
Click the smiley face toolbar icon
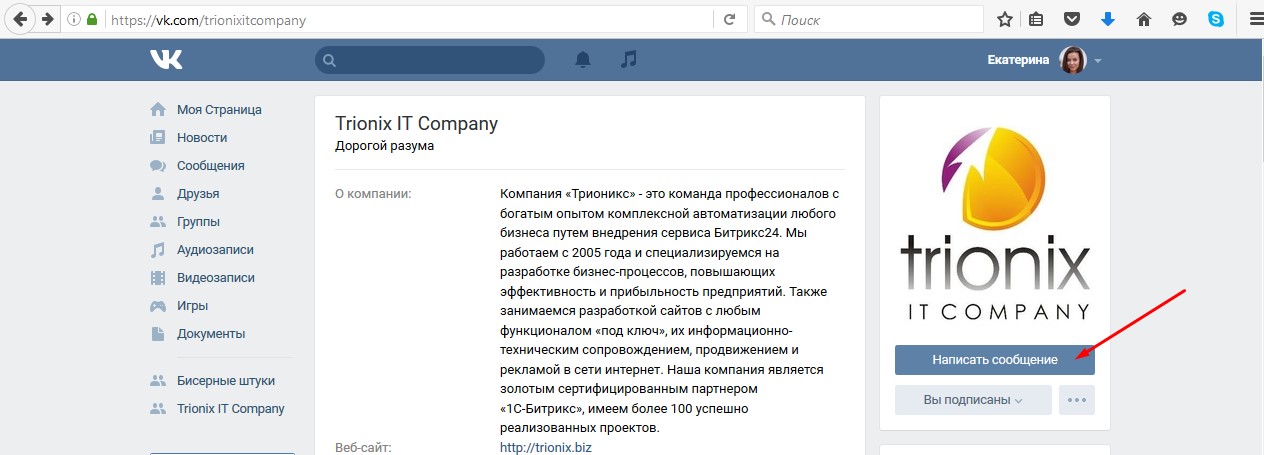[1180, 19]
